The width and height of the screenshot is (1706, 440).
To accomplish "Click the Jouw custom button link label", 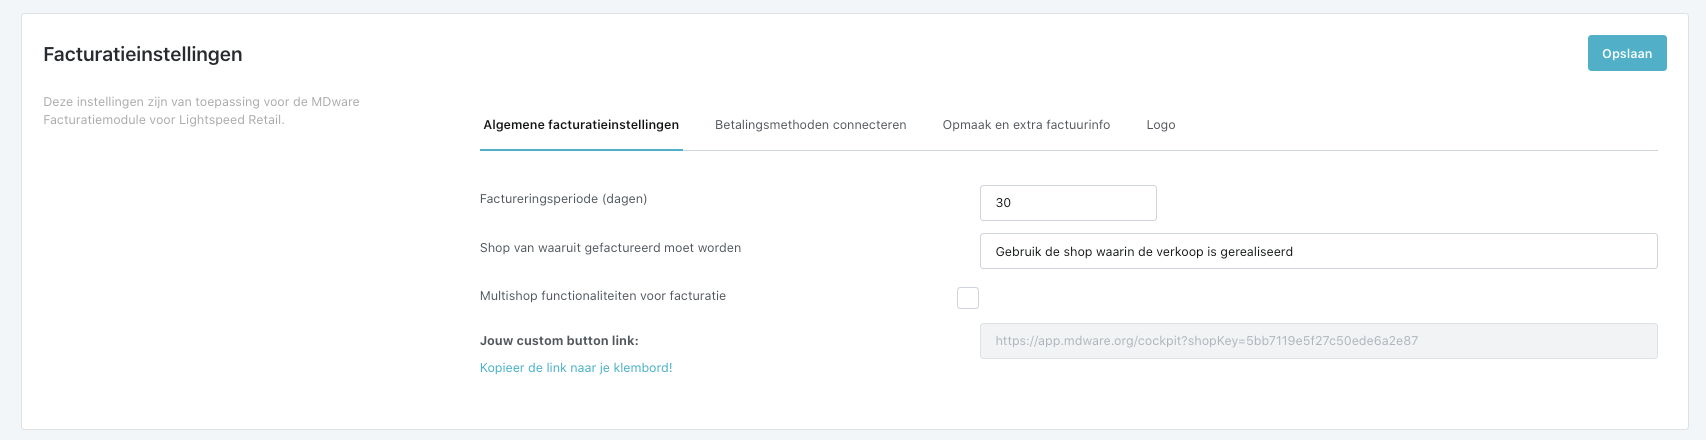I will click(559, 341).
